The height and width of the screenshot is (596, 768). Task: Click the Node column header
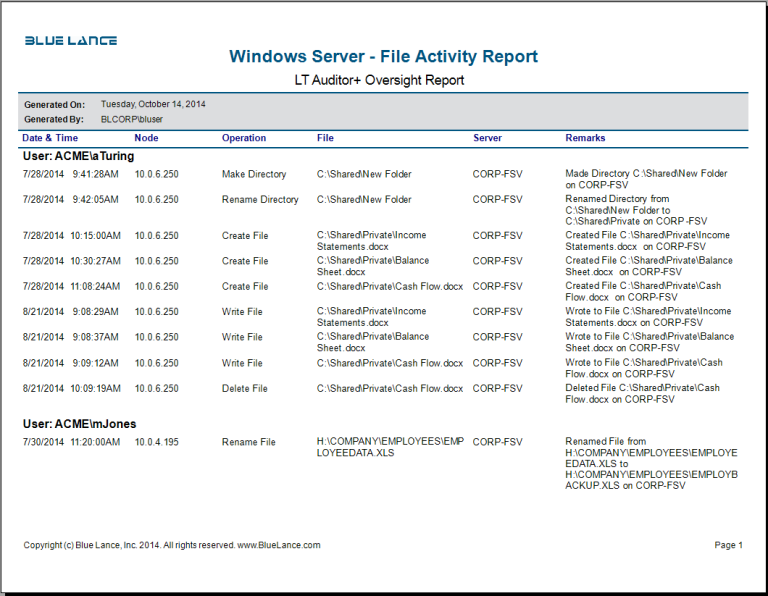146,138
